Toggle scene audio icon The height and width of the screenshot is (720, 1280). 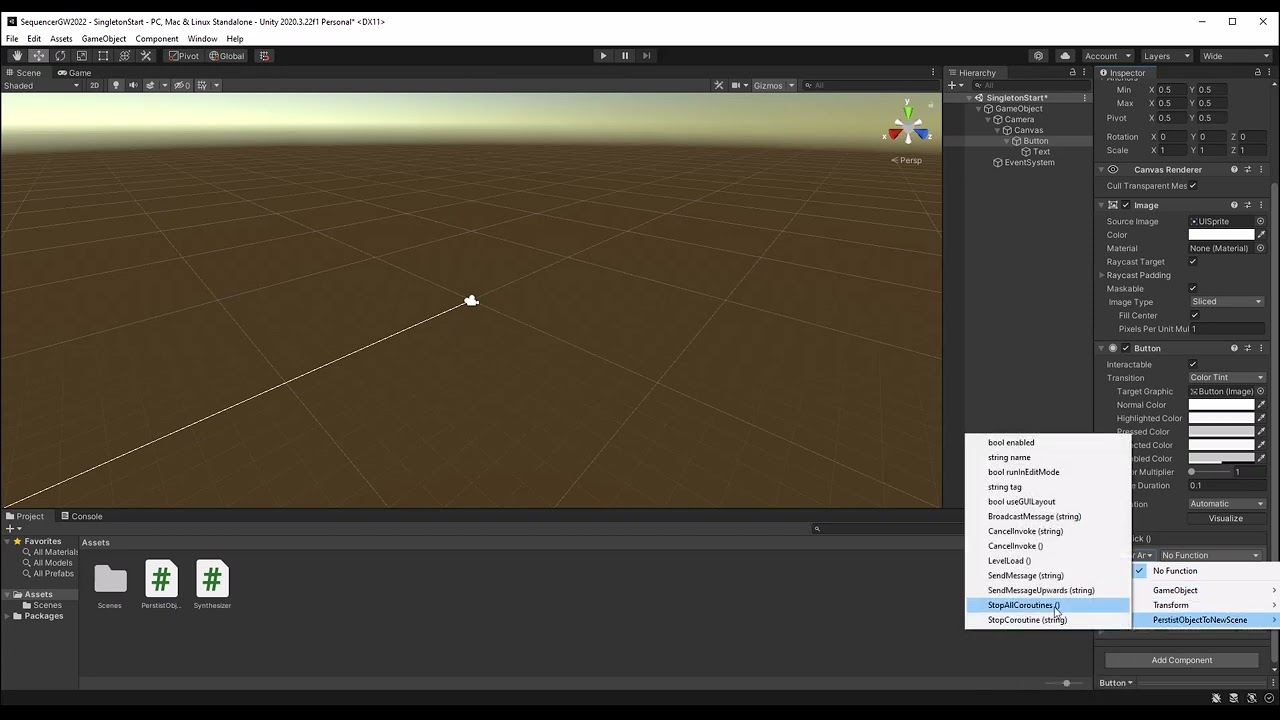point(133,85)
